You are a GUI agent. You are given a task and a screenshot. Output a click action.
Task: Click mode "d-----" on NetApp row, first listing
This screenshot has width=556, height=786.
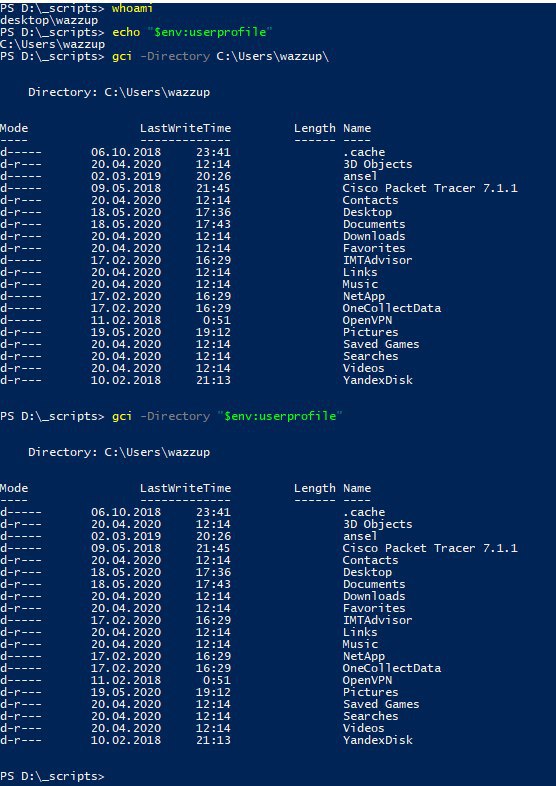pos(21,297)
